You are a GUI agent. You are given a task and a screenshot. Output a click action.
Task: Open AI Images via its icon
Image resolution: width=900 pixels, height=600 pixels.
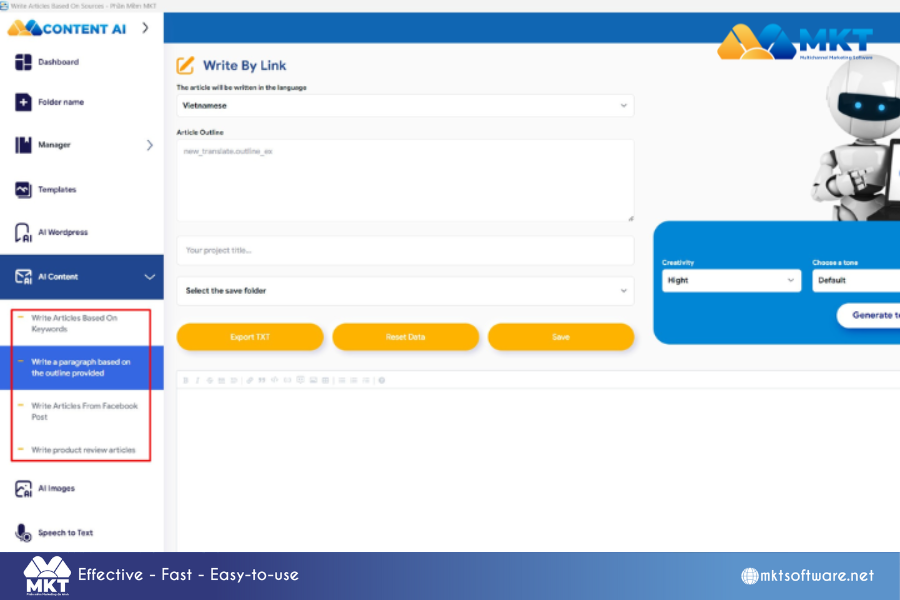click(23, 489)
